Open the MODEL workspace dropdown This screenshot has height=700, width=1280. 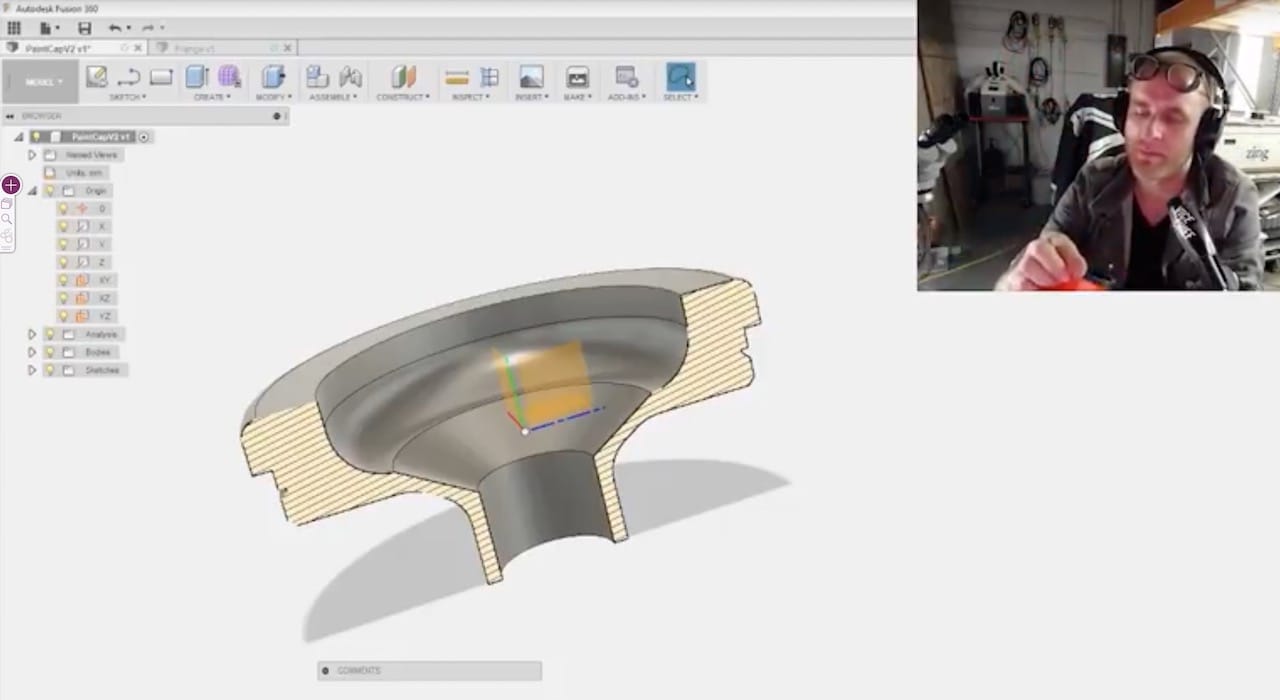(42, 82)
